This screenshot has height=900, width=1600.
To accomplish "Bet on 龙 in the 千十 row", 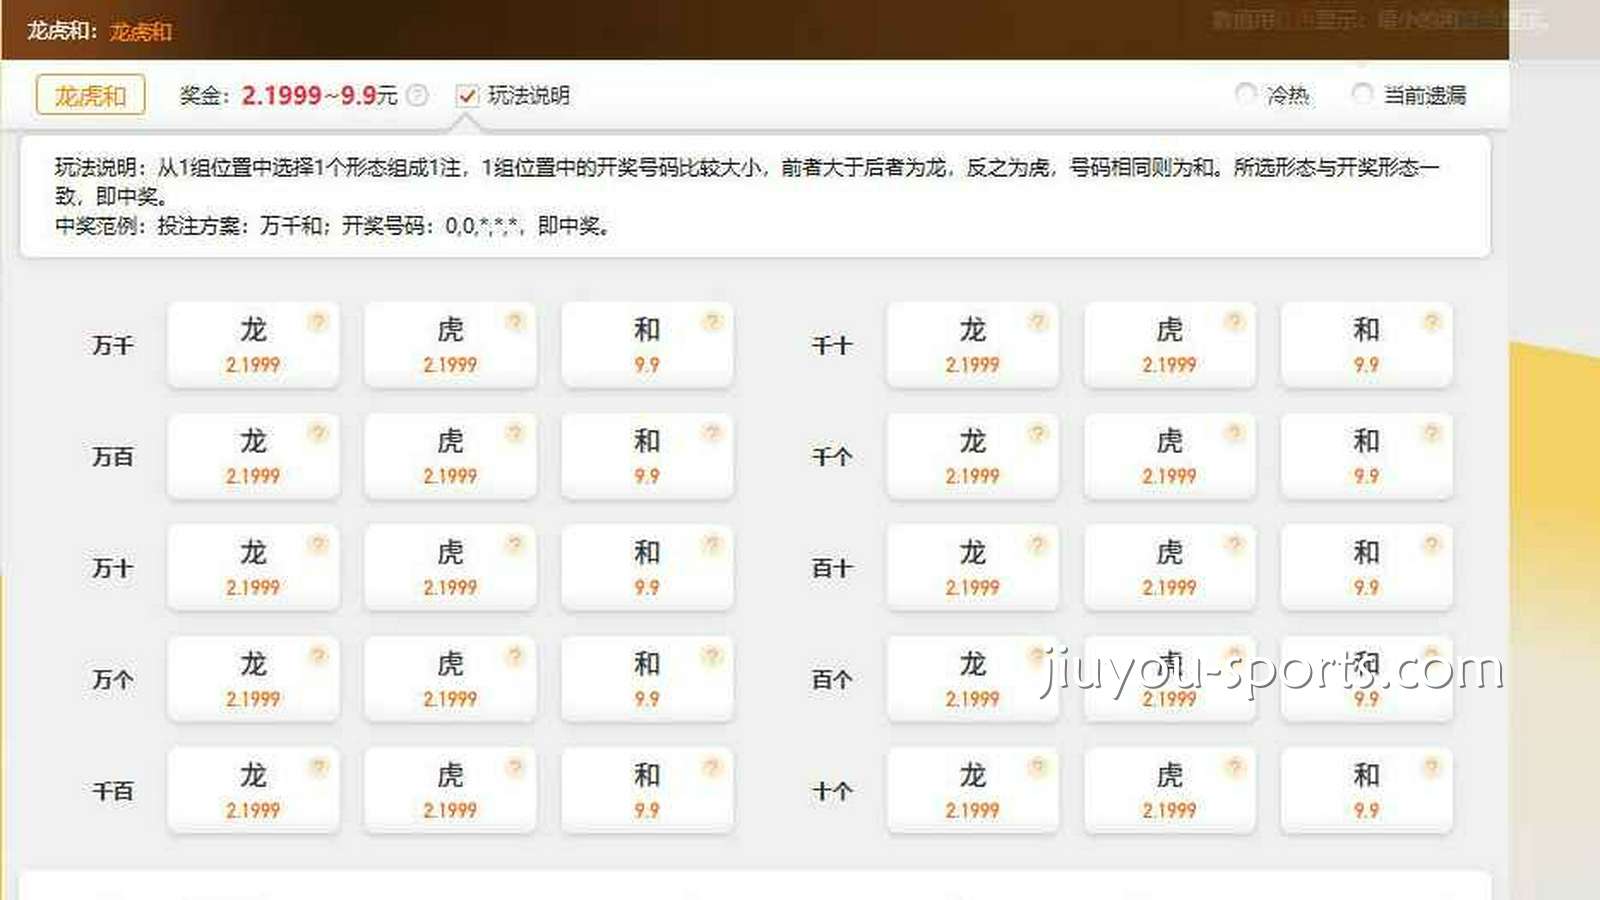I will tap(972, 345).
